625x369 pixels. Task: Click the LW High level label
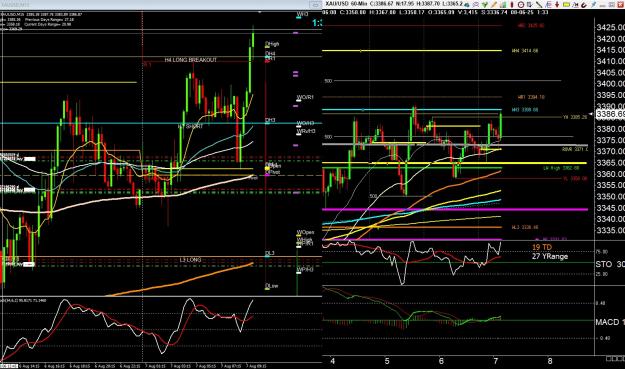(x=561, y=168)
